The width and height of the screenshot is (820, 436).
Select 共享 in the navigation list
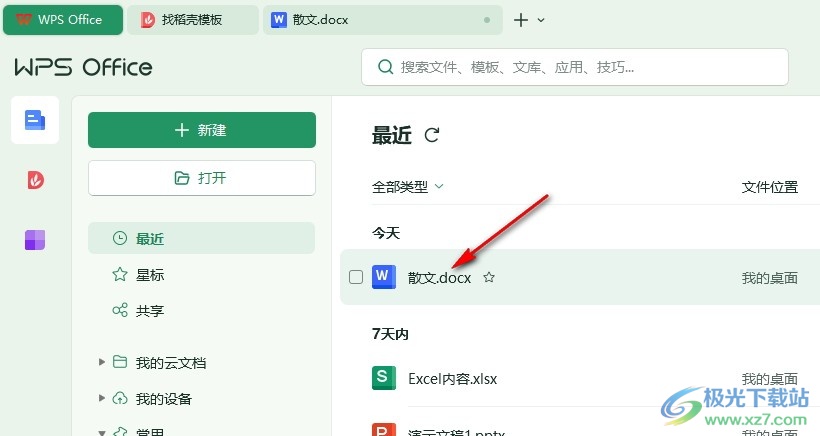[201, 311]
